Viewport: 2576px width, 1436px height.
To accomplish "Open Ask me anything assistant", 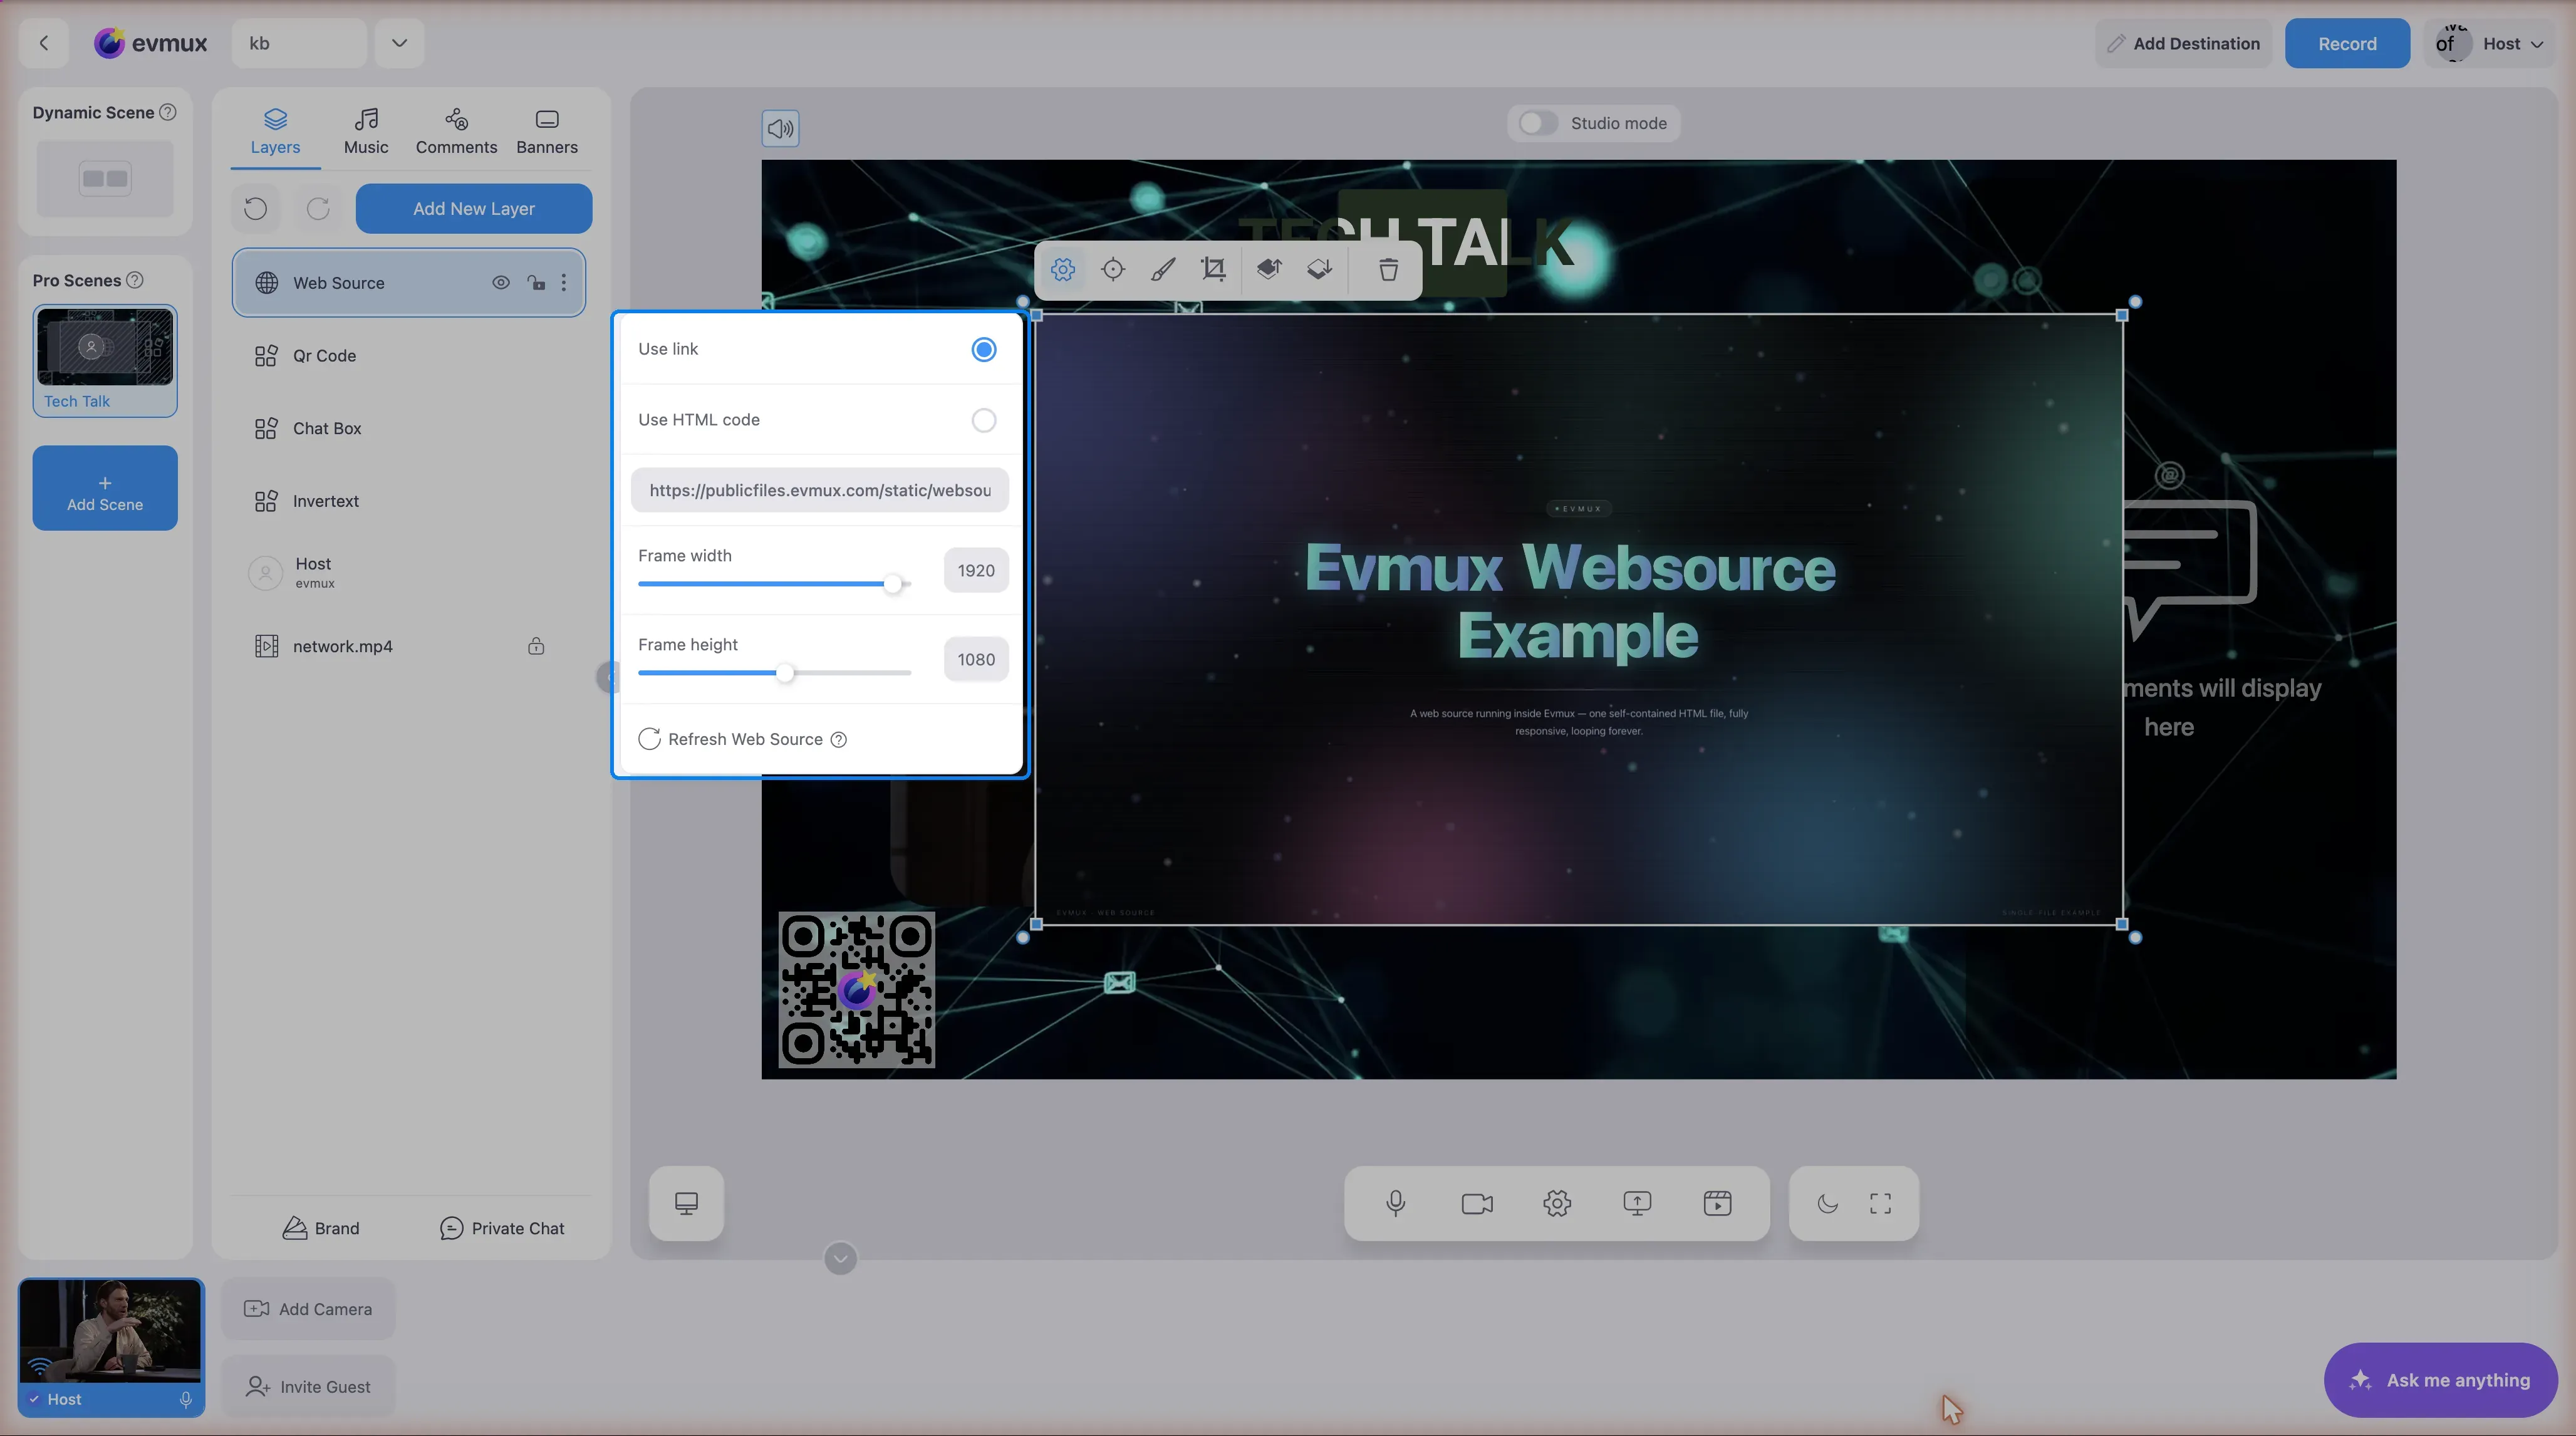I will click(x=2441, y=1380).
